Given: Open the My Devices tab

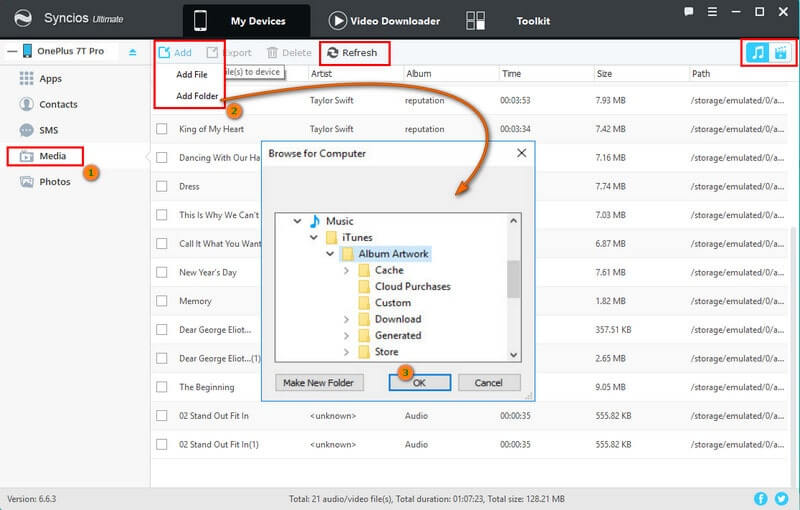Looking at the screenshot, I should (x=246, y=21).
